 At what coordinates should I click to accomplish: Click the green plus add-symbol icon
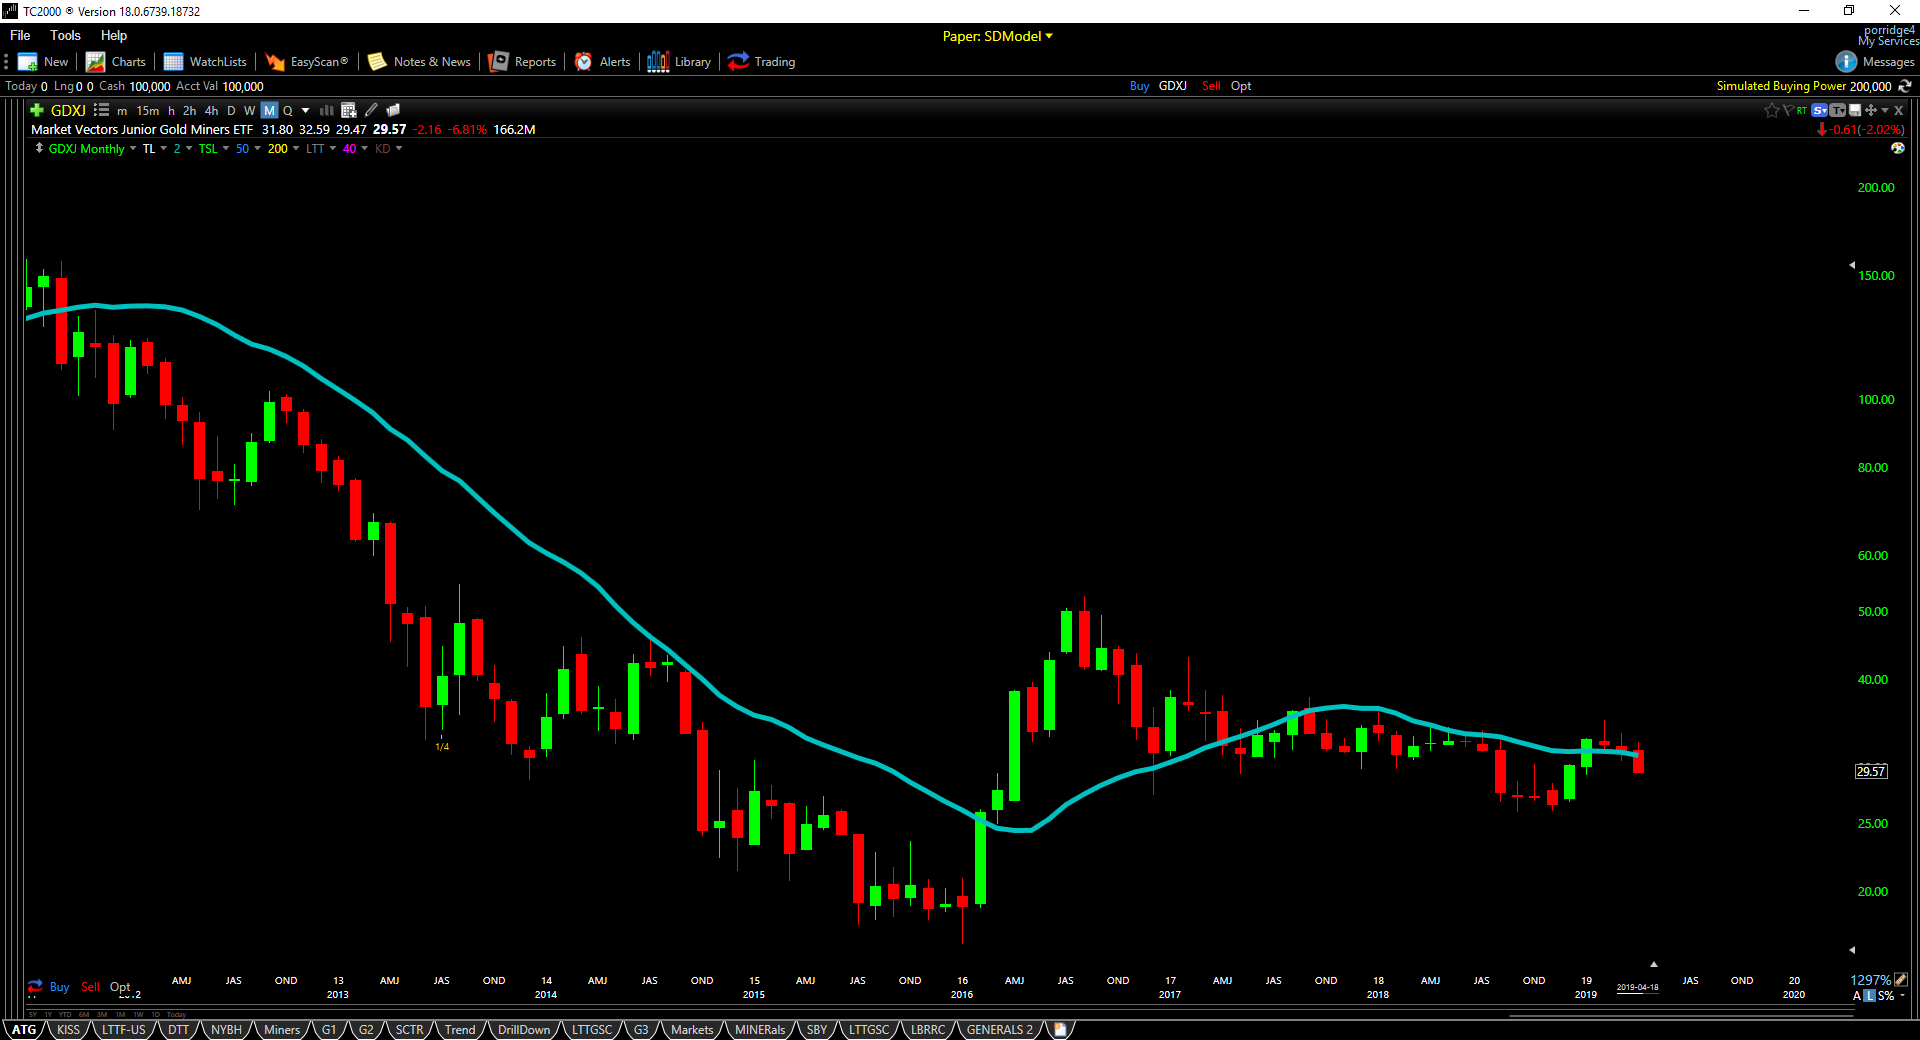pyautogui.click(x=37, y=110)
